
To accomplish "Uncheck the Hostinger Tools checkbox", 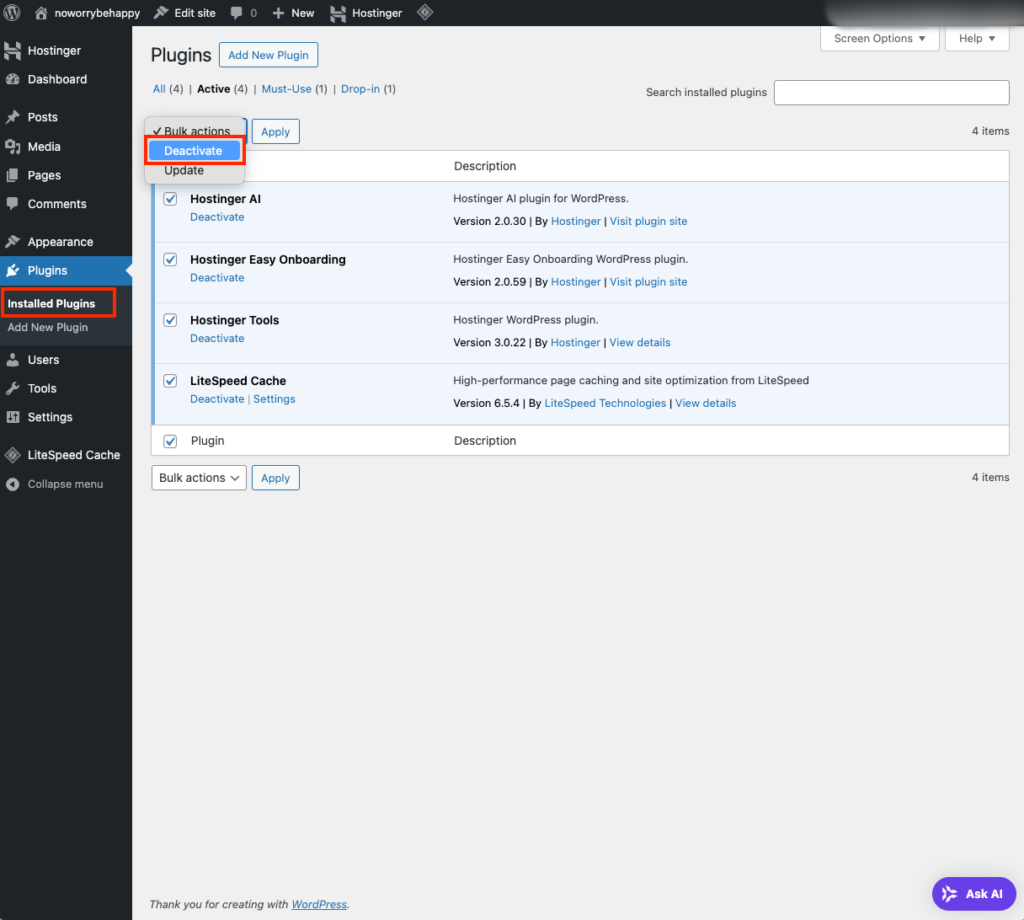I will coord(170,321).
